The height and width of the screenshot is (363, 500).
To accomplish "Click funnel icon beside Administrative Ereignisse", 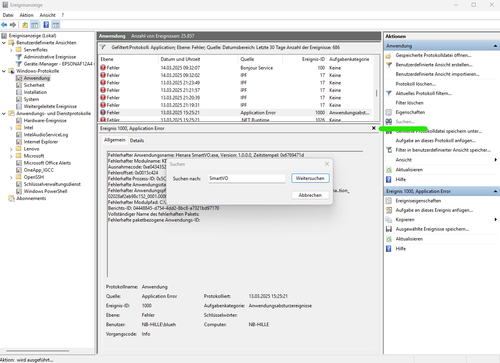I will [x=19, y=57].
